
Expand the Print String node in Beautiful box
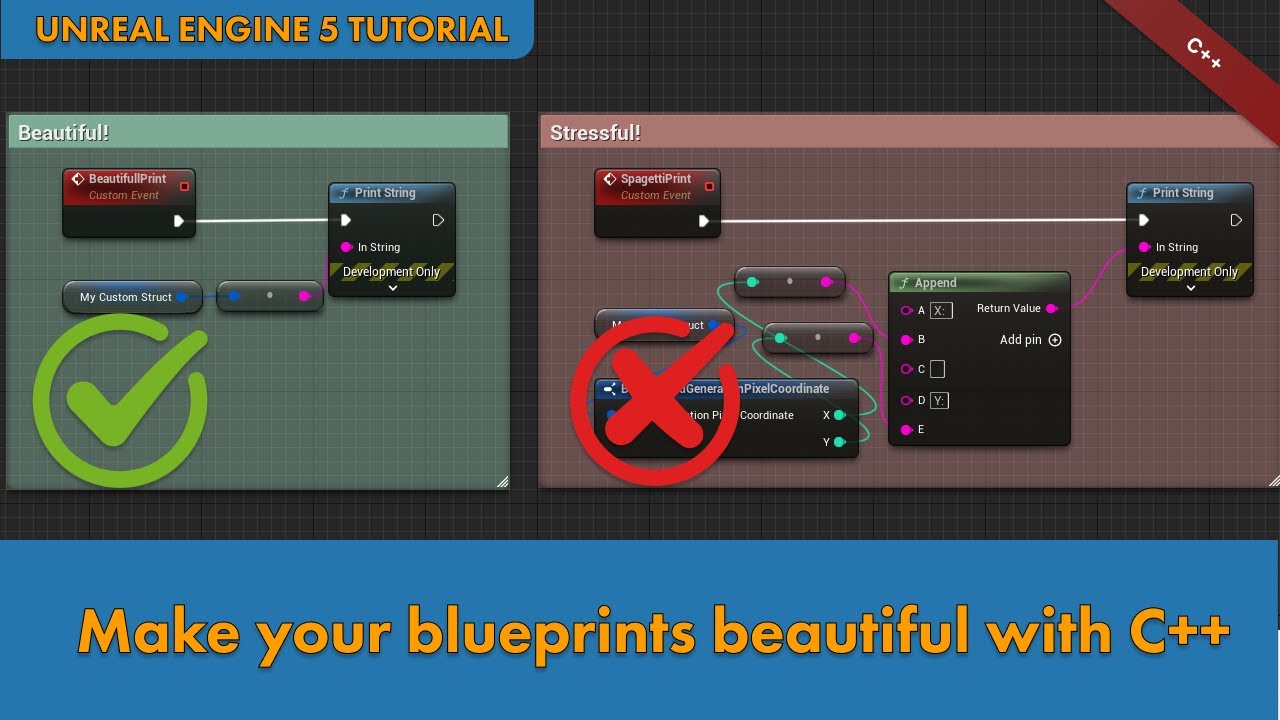coord(393,288)
